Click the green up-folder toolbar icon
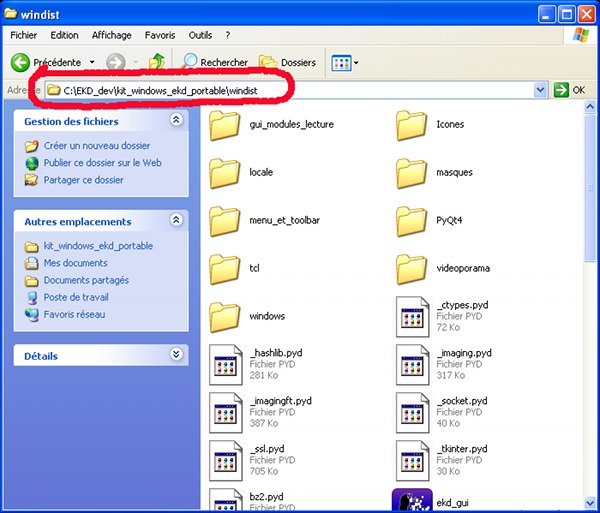This screenshot has height=513, width=600. (157, 62)
